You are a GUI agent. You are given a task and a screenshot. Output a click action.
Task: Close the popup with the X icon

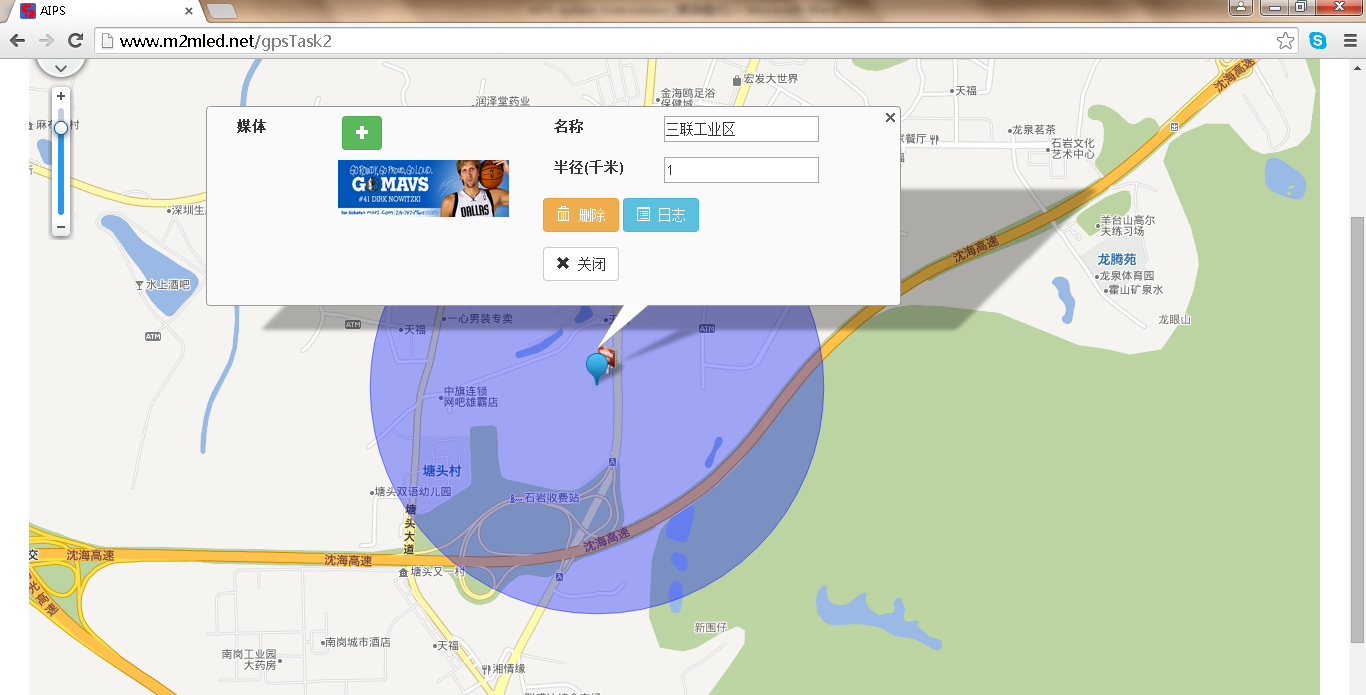890,118
